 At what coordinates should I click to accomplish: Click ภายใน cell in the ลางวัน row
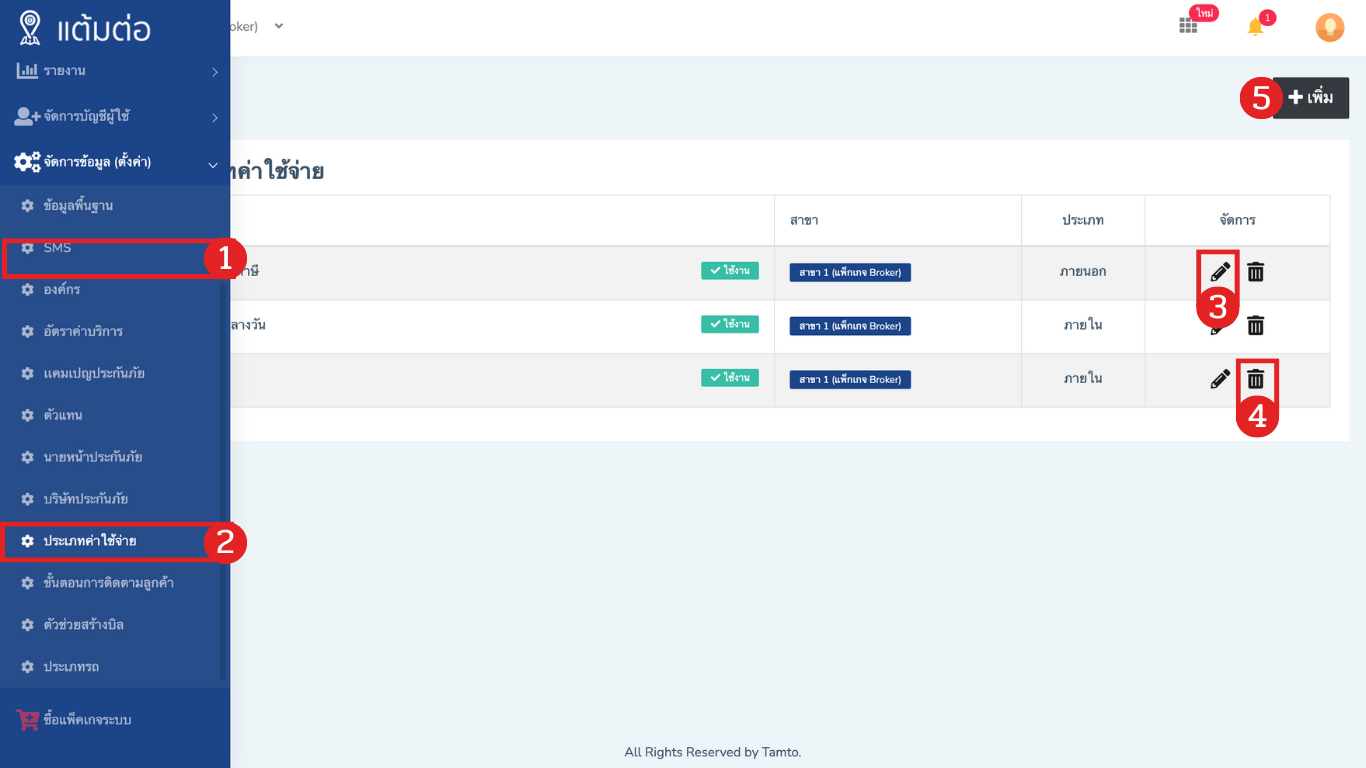pyautogui.click(x=1083, y=325)
